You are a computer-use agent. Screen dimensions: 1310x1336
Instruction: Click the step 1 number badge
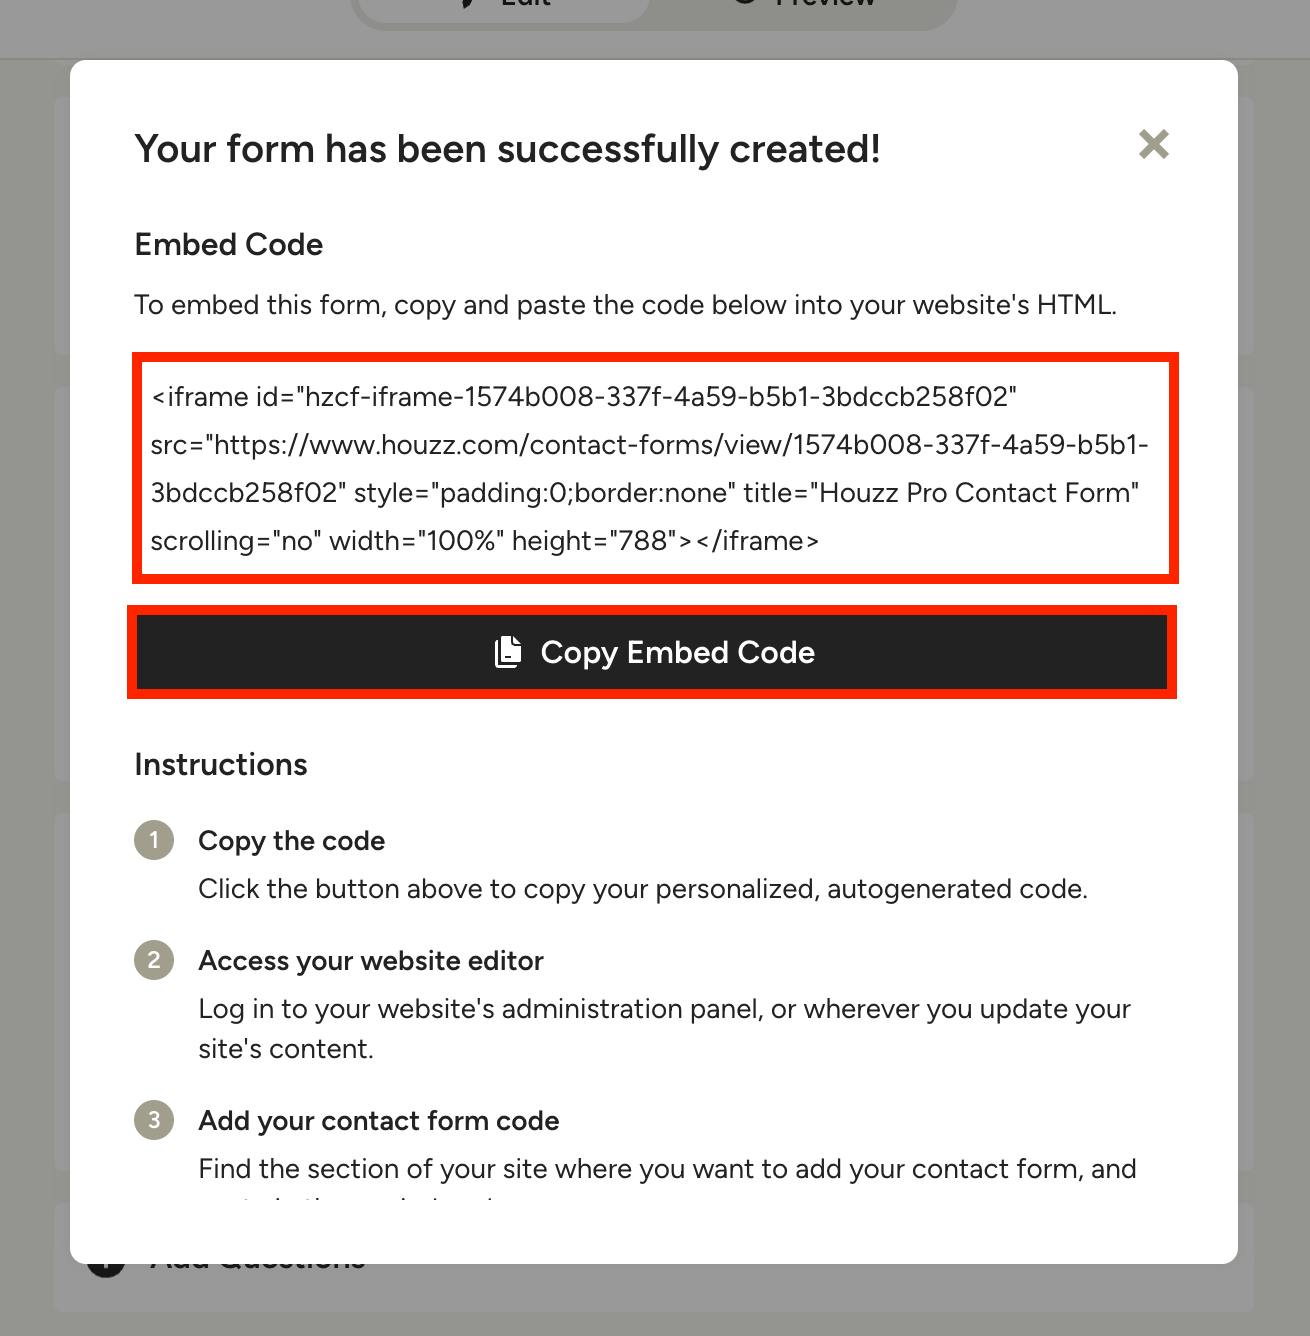click(154, 840)
